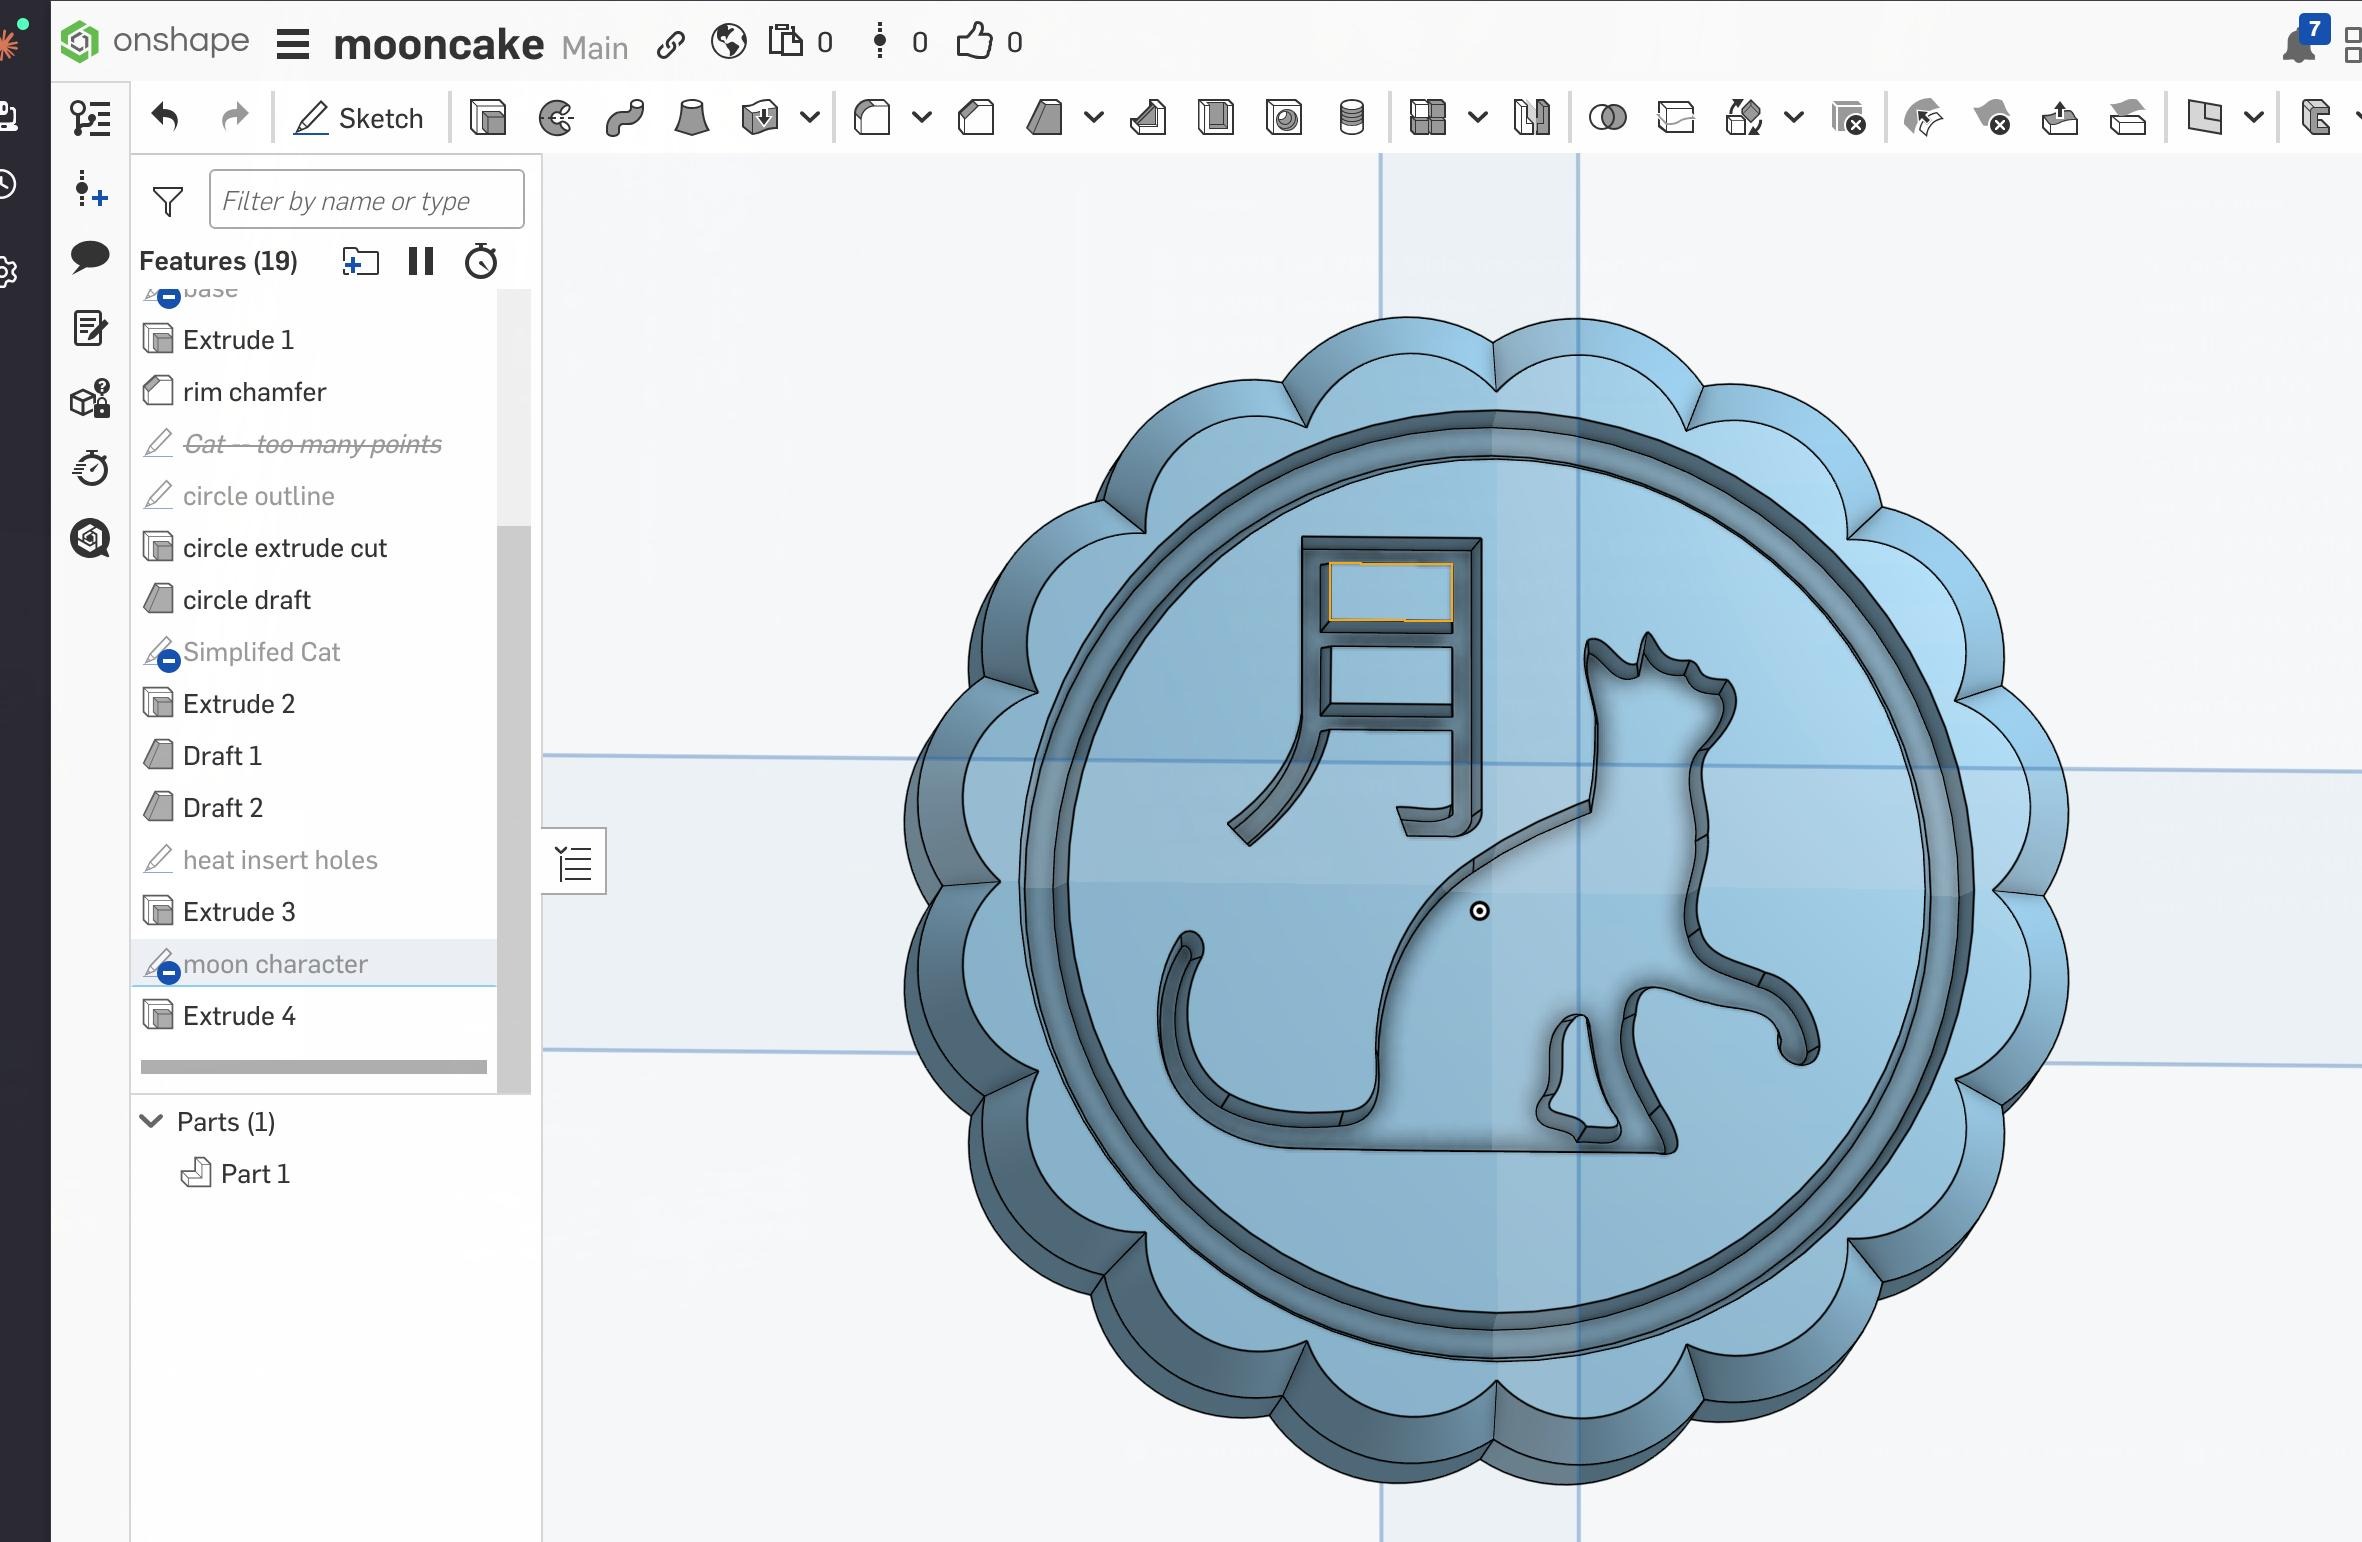This screenshot has height=1542, width=2362.
Task: Click the Sketch button
Action: coord(359,118)
